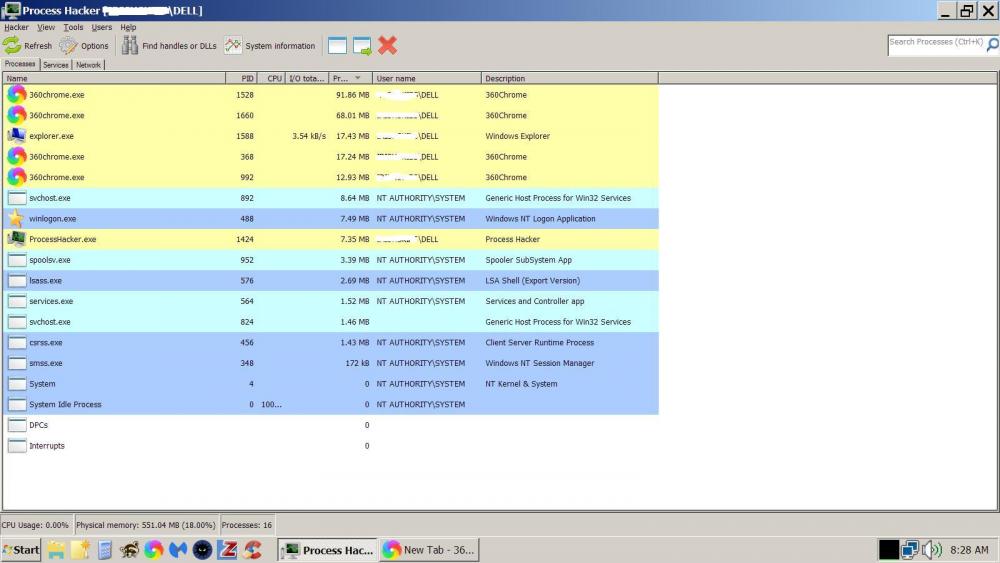Sort by the User name column header

396,78
